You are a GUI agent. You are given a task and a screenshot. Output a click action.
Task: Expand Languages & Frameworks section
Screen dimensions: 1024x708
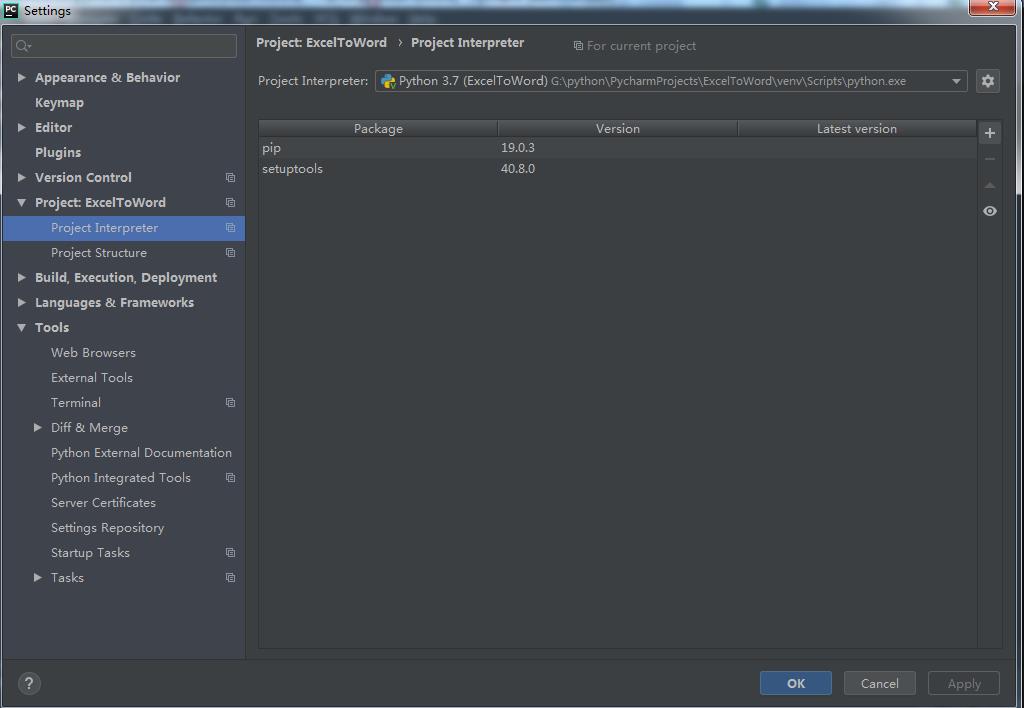pos(22,302)
